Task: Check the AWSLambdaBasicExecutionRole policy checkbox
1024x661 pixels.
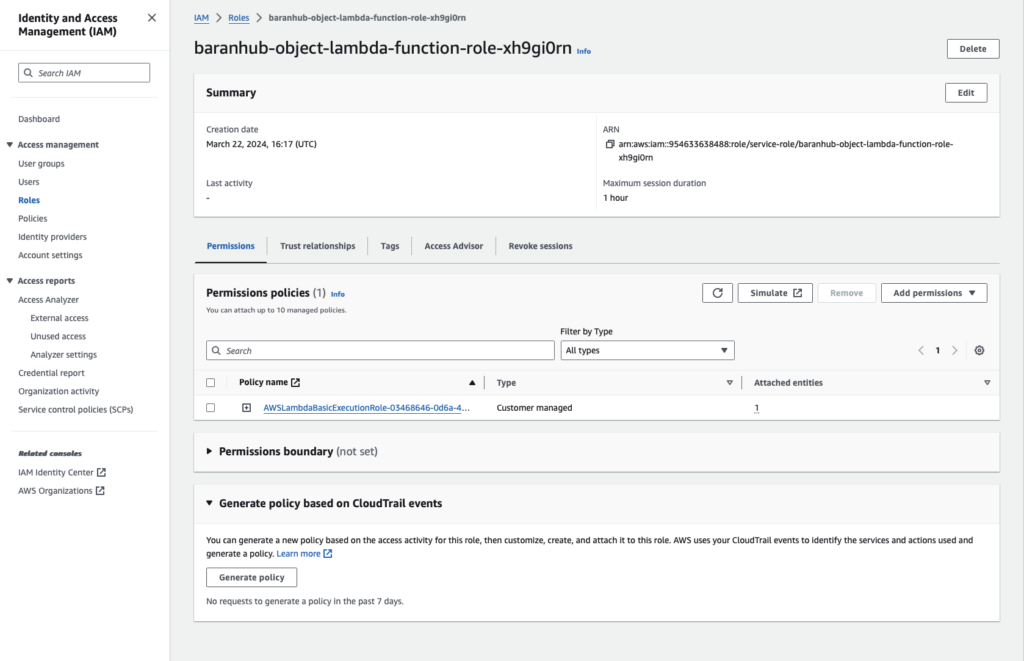Action: pyautogui.click(x=210, y=408)
